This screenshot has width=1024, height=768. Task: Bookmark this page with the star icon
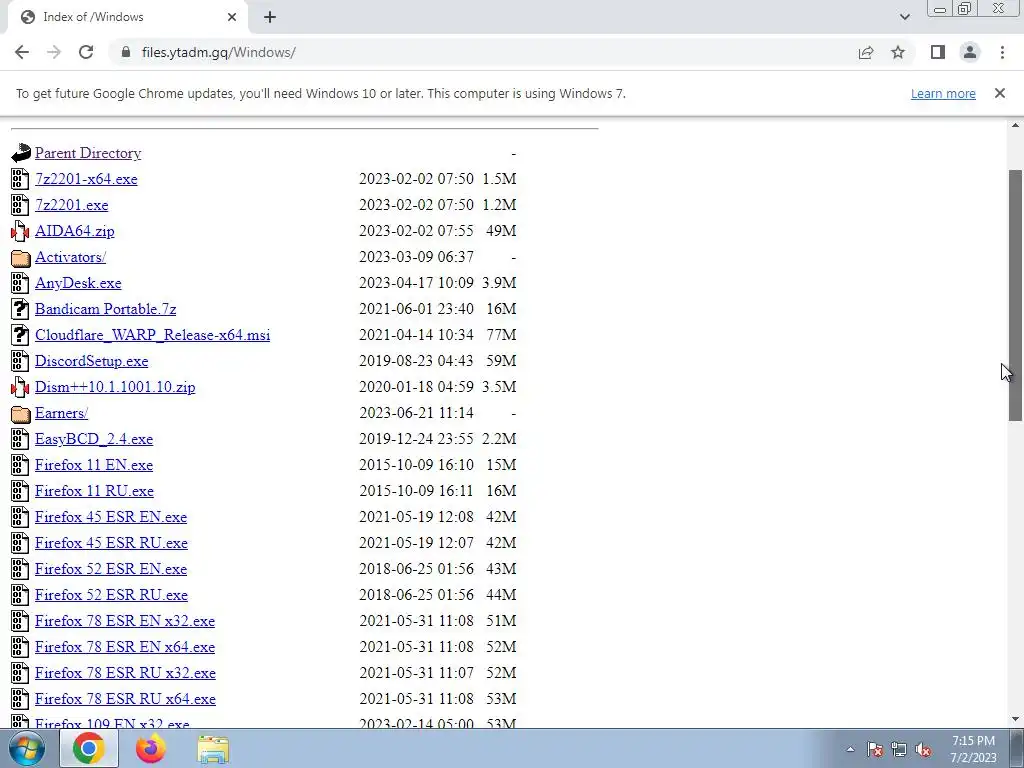898,52
